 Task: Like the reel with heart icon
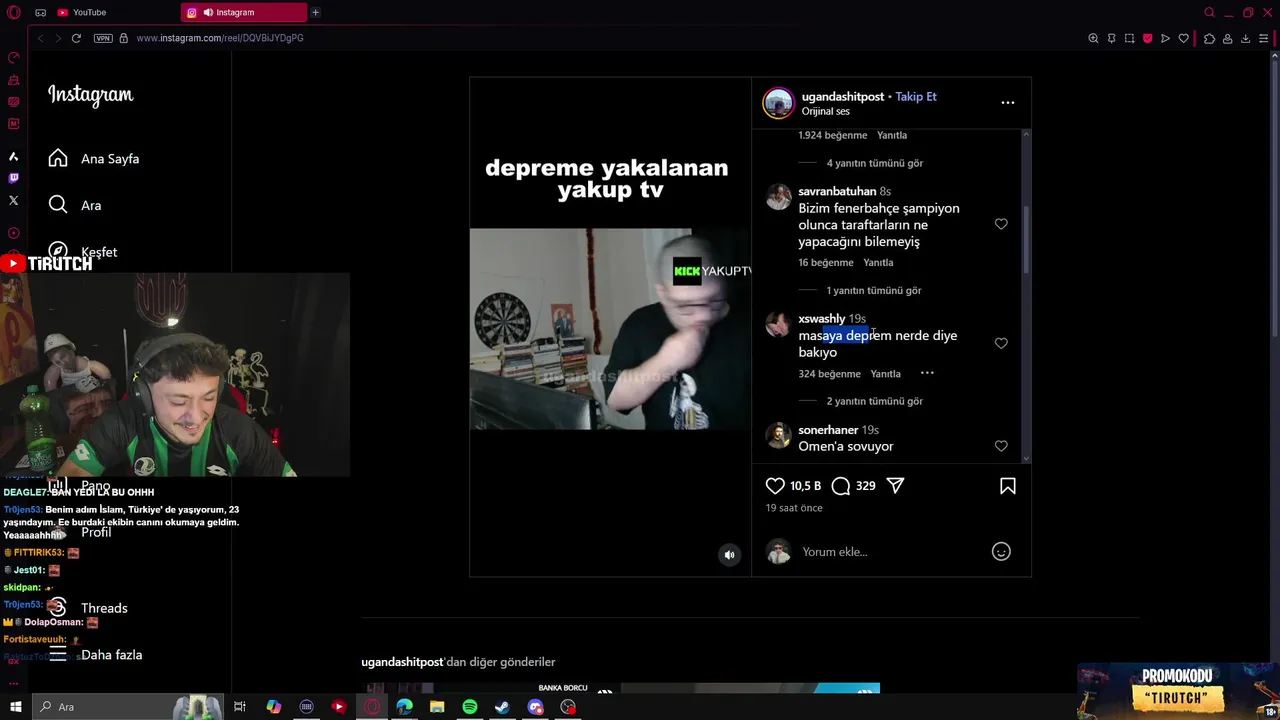[775, 486]
